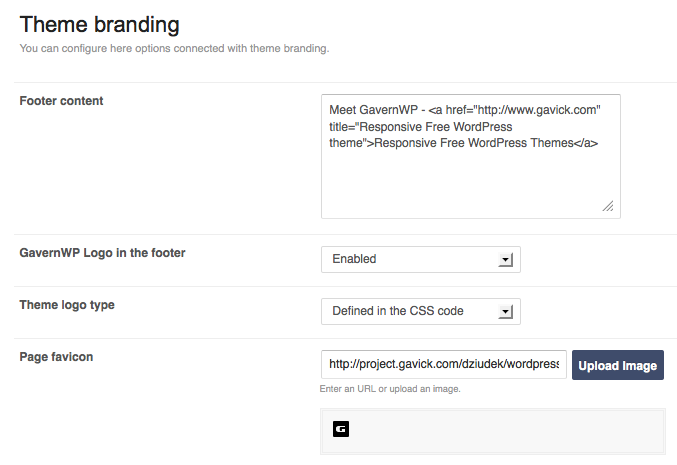Click the favicon preview box background

pos(500,432)
